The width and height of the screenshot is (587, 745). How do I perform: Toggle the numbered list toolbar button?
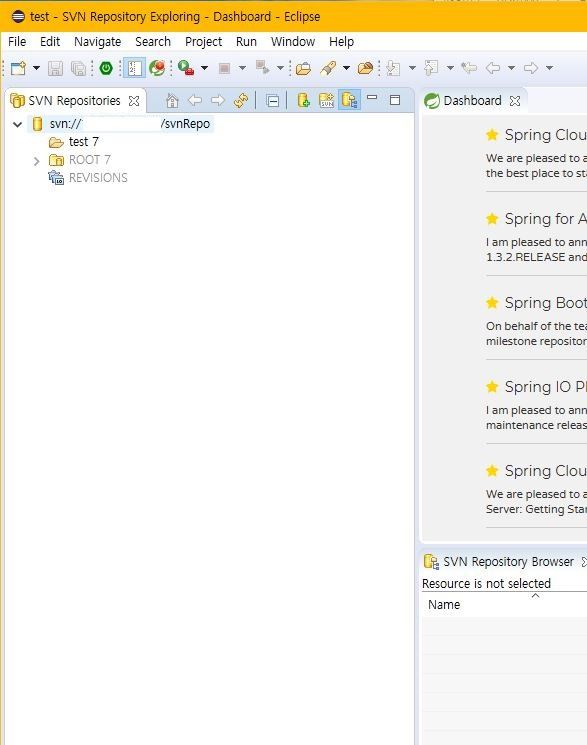[x=134, y=68]
